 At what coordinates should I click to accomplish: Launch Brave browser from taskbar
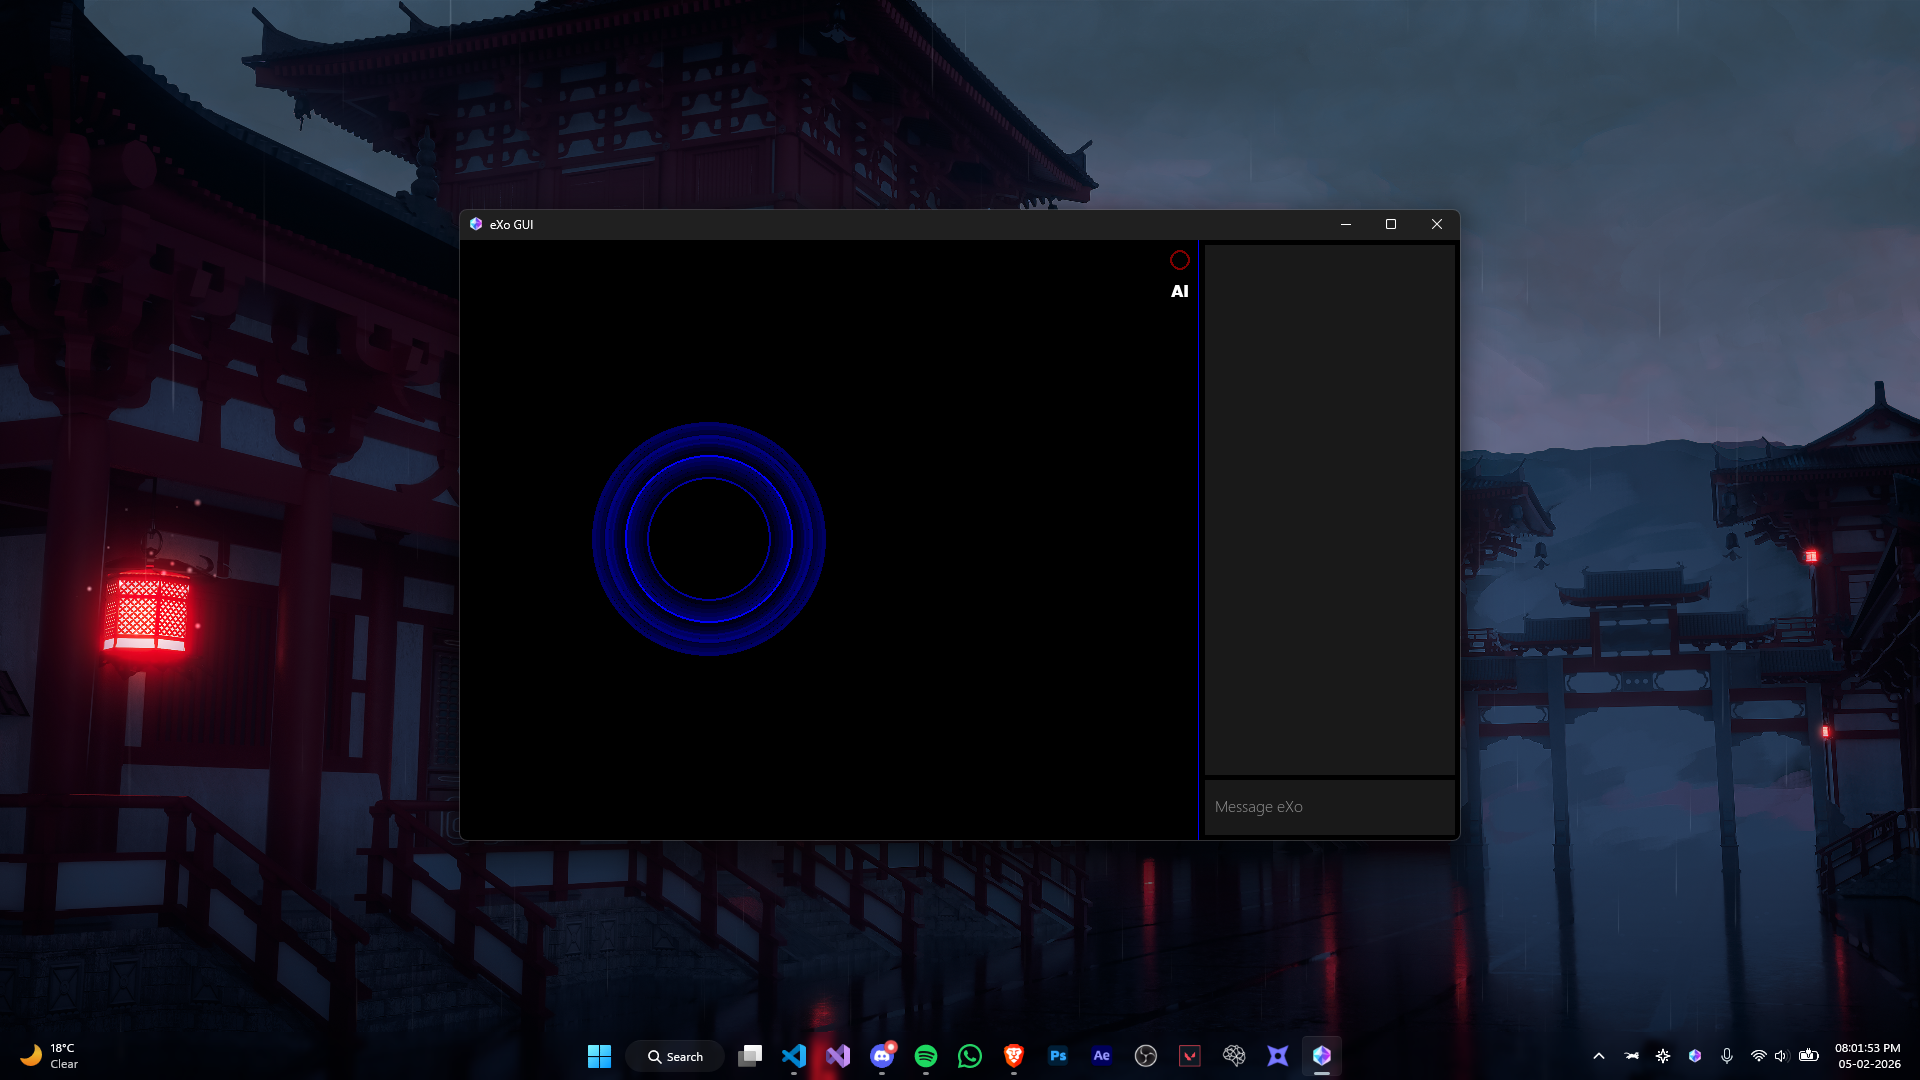[1014, 1056]
